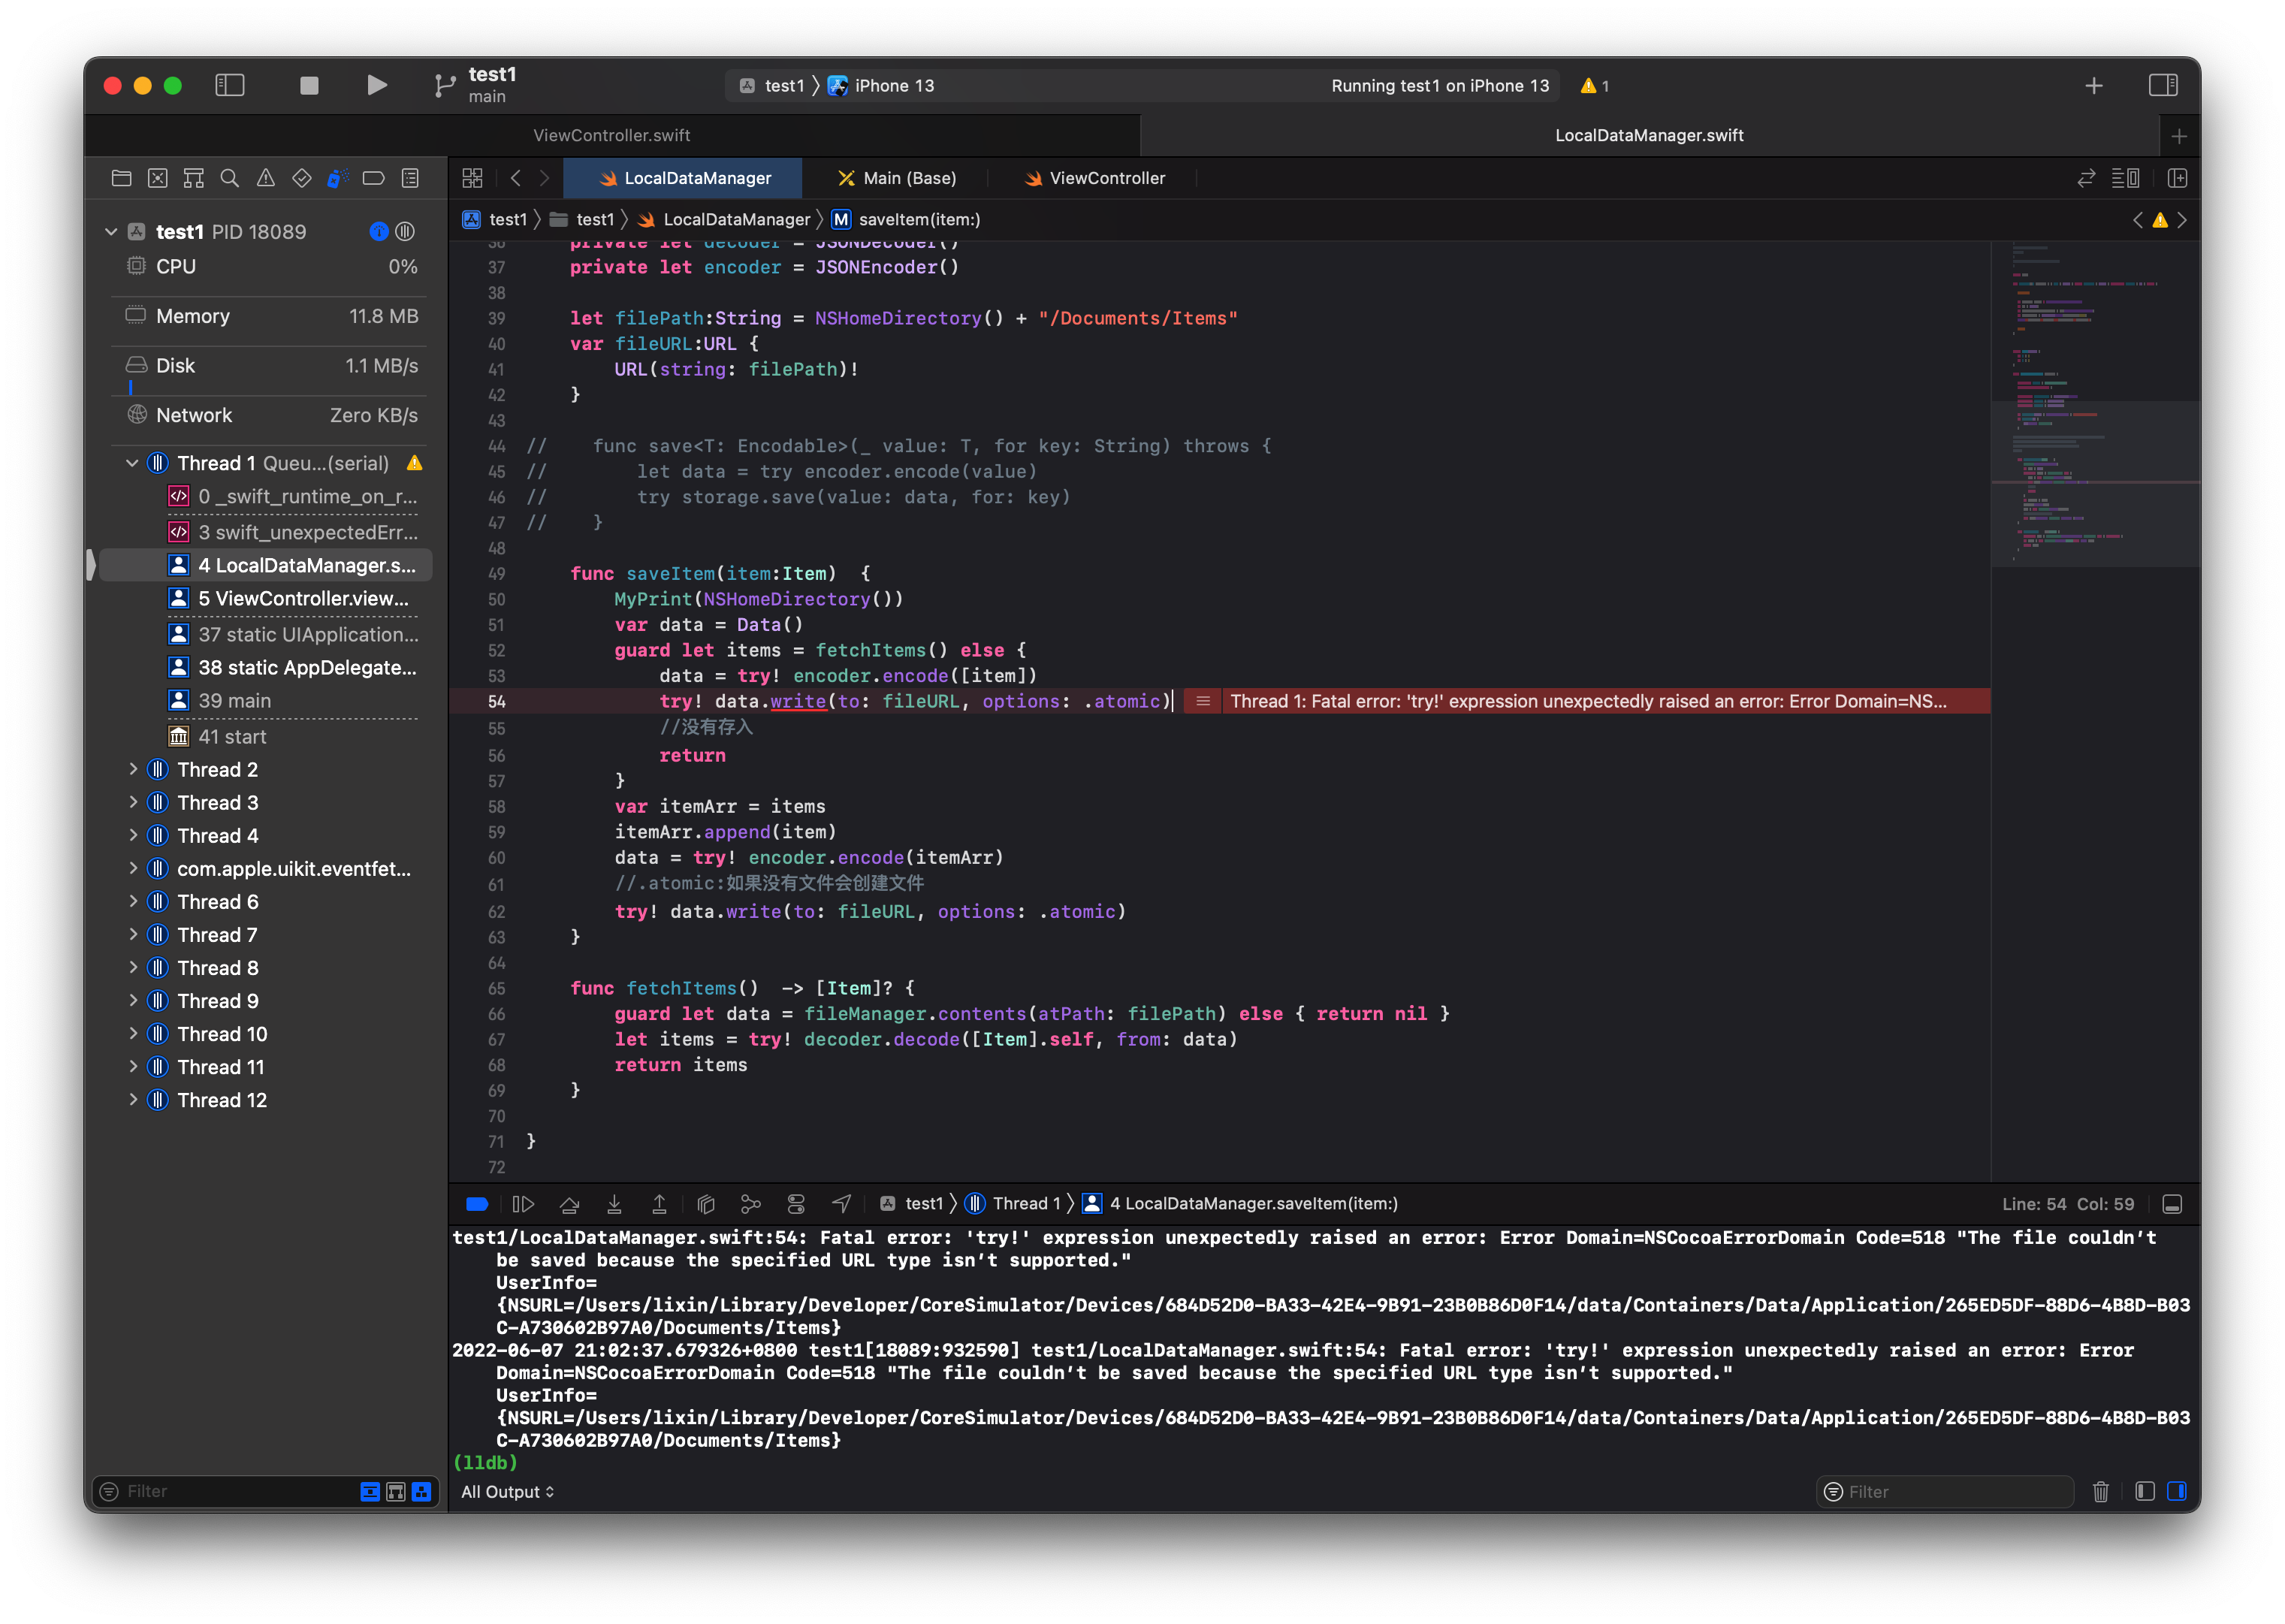Click the Step Over debug icon
This screenshot has width=2285, height=1624.
(x=569, y=1204)
